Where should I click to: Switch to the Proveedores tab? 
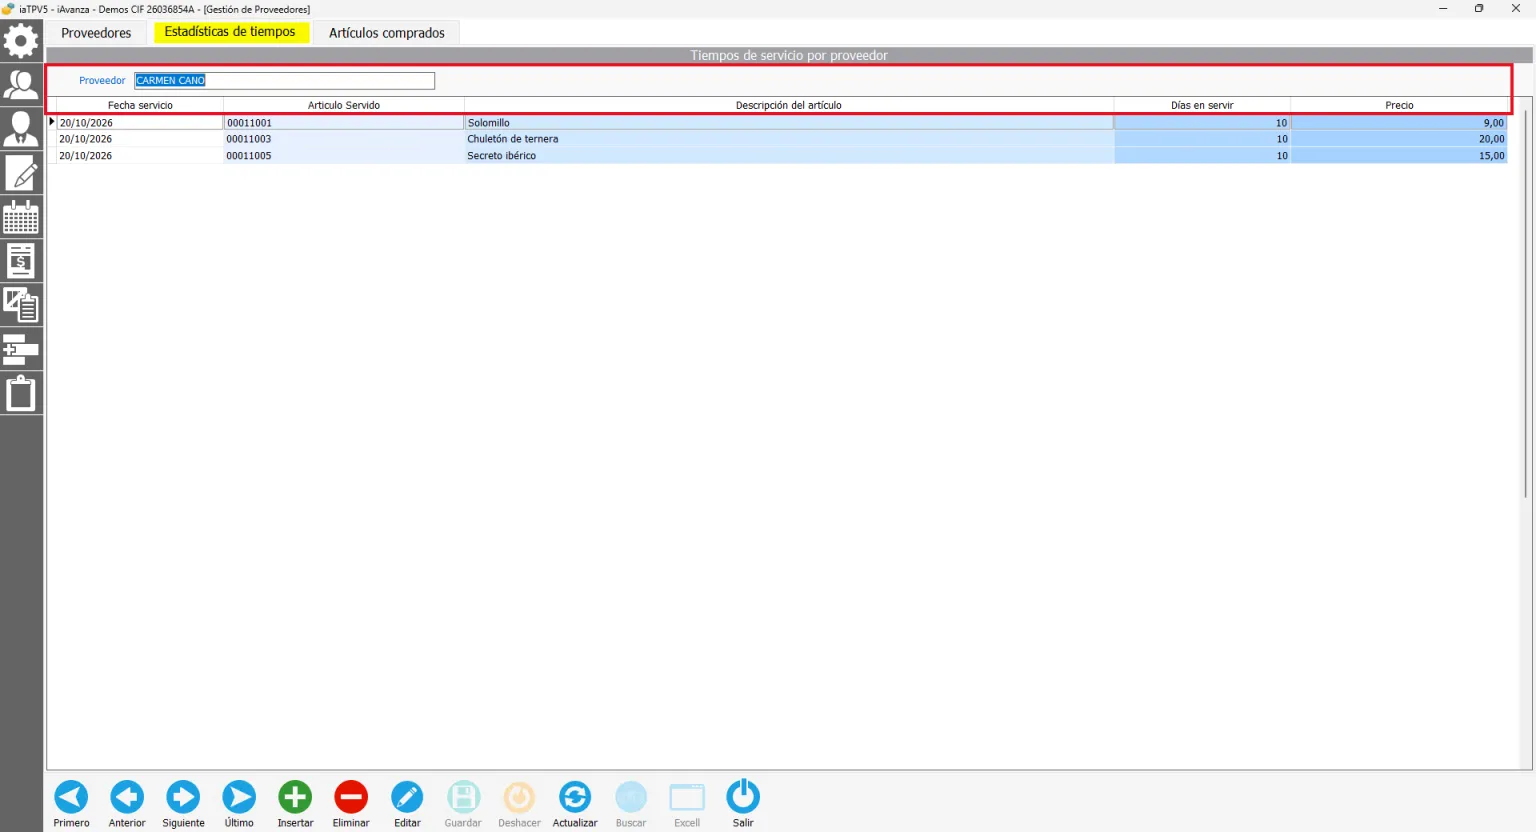point(96,33)
